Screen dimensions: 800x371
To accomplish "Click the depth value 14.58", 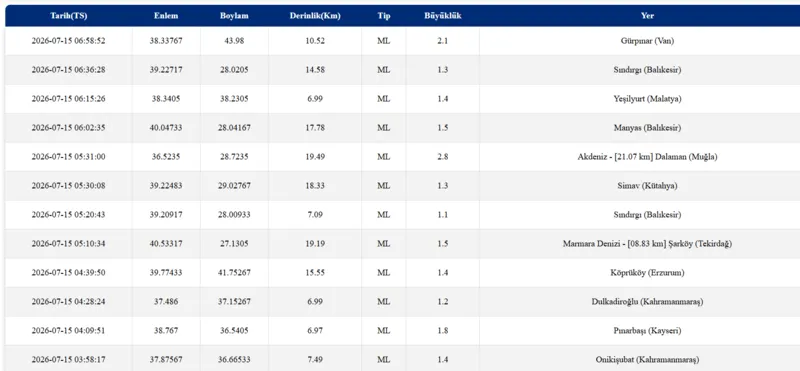I will click(x=315, y=70).
